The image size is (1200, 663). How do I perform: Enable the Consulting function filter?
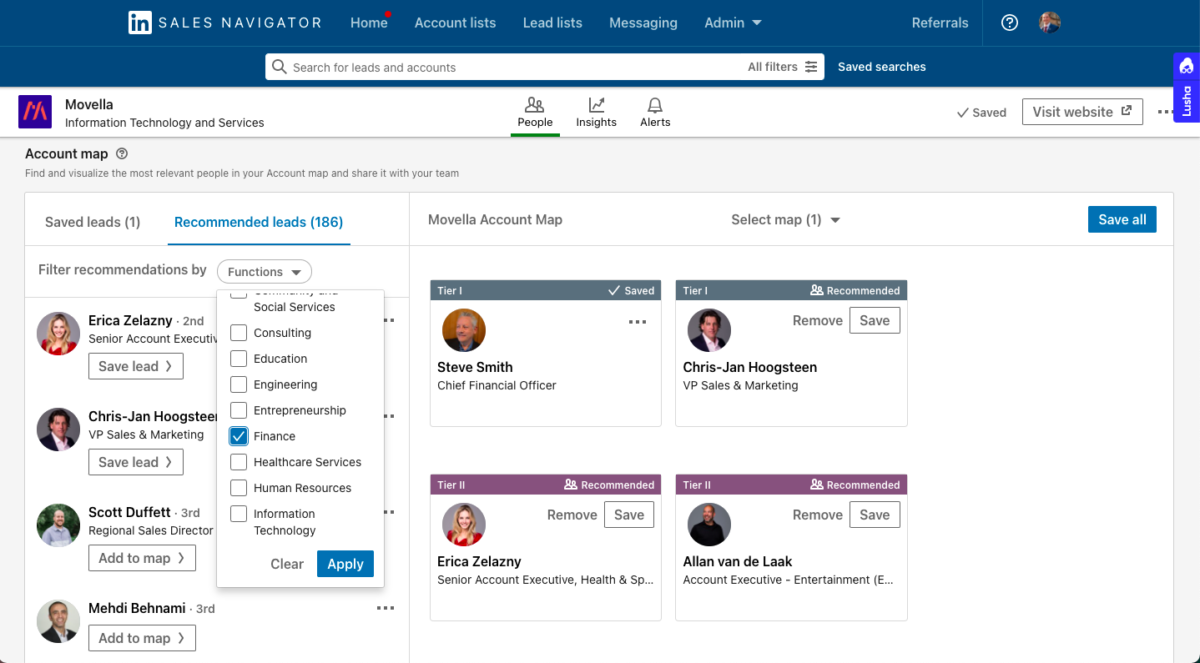(x=239, y=332)
